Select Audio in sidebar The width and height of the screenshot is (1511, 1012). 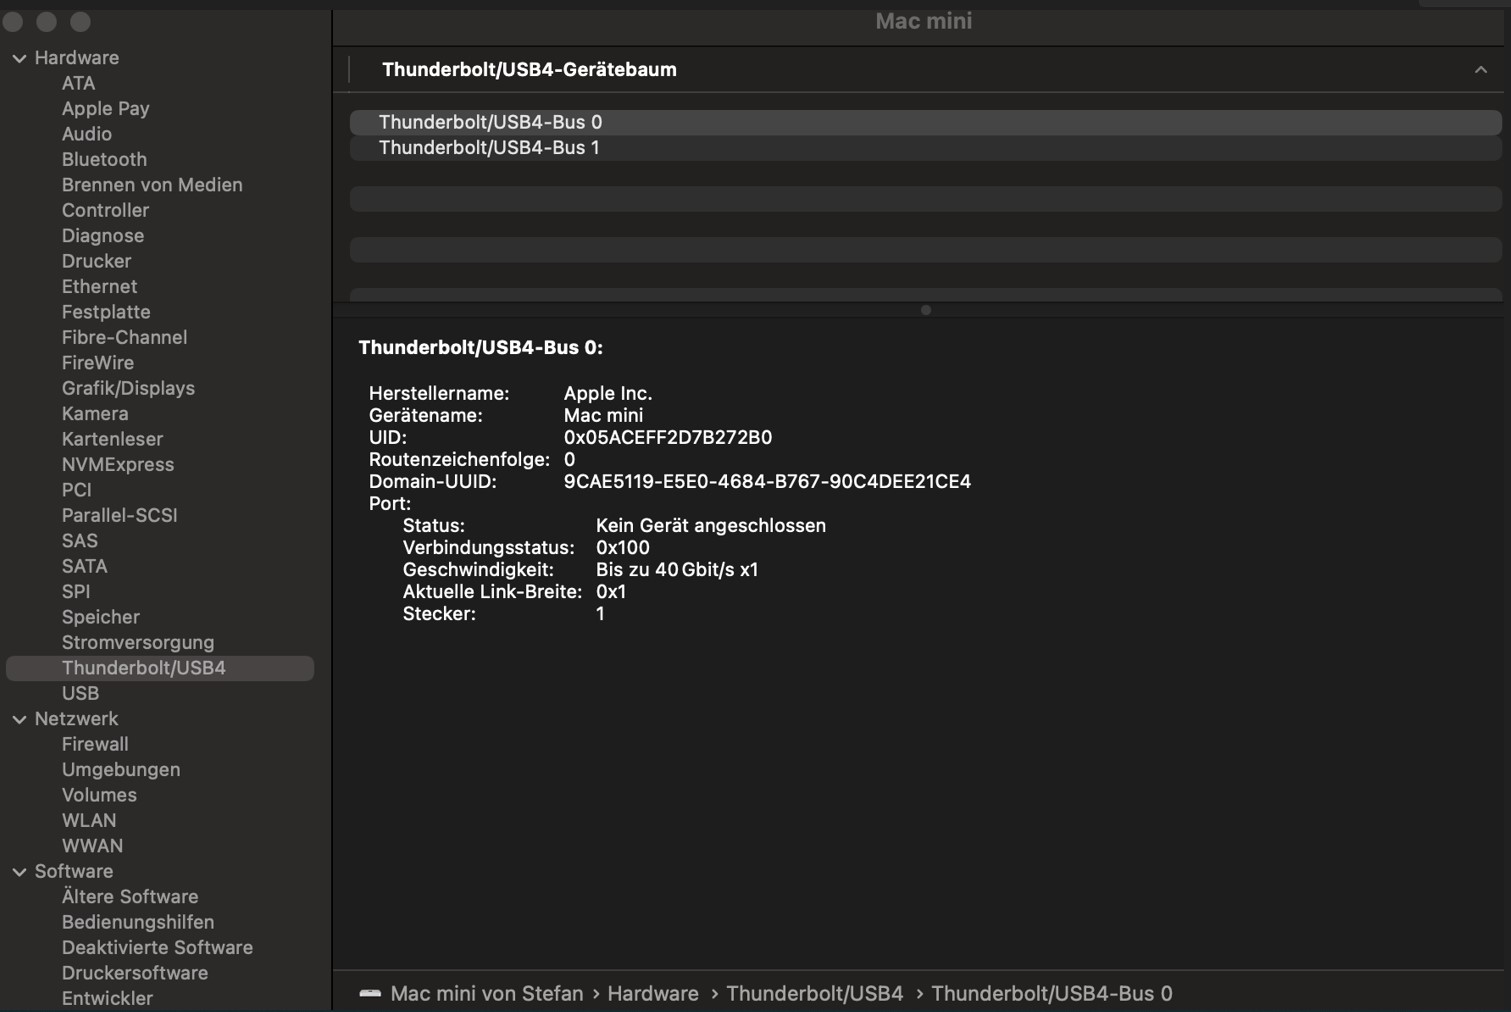pos(86,134)
